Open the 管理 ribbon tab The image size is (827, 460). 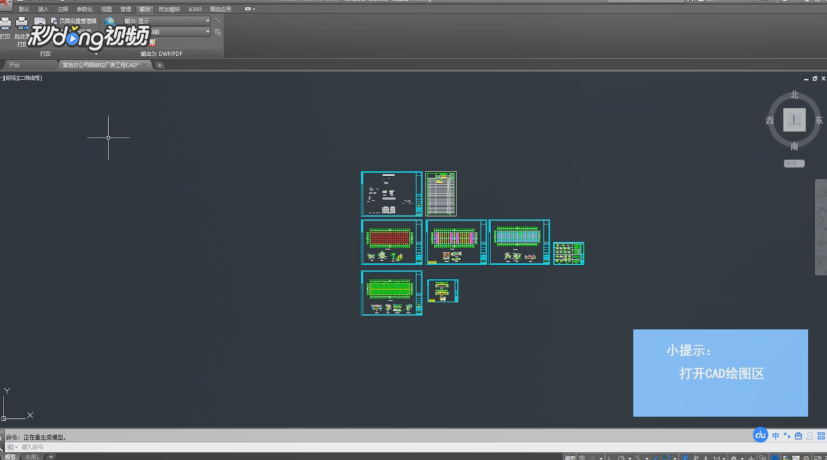pos(126,9)
